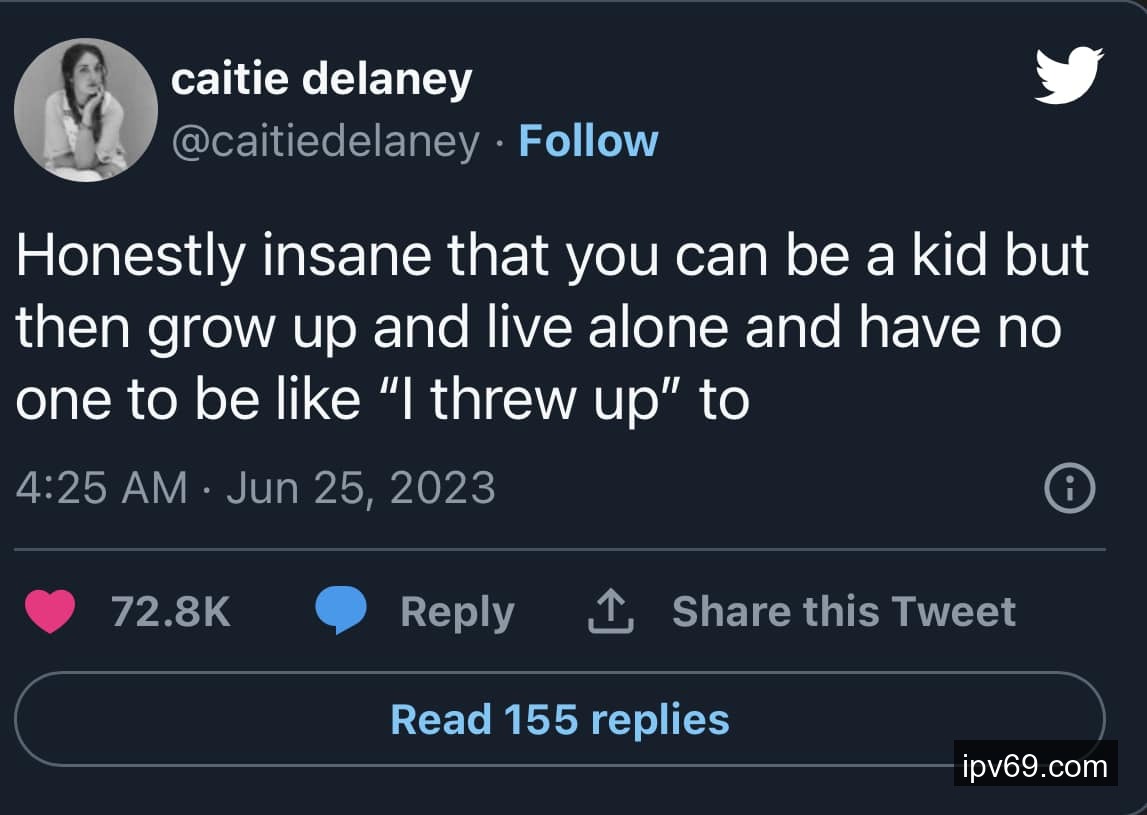This screenshot has width=1147, height=815.
Task: Click the Jun 25, 2023 date
Action: pyautogui.click(x=361, y=488)
